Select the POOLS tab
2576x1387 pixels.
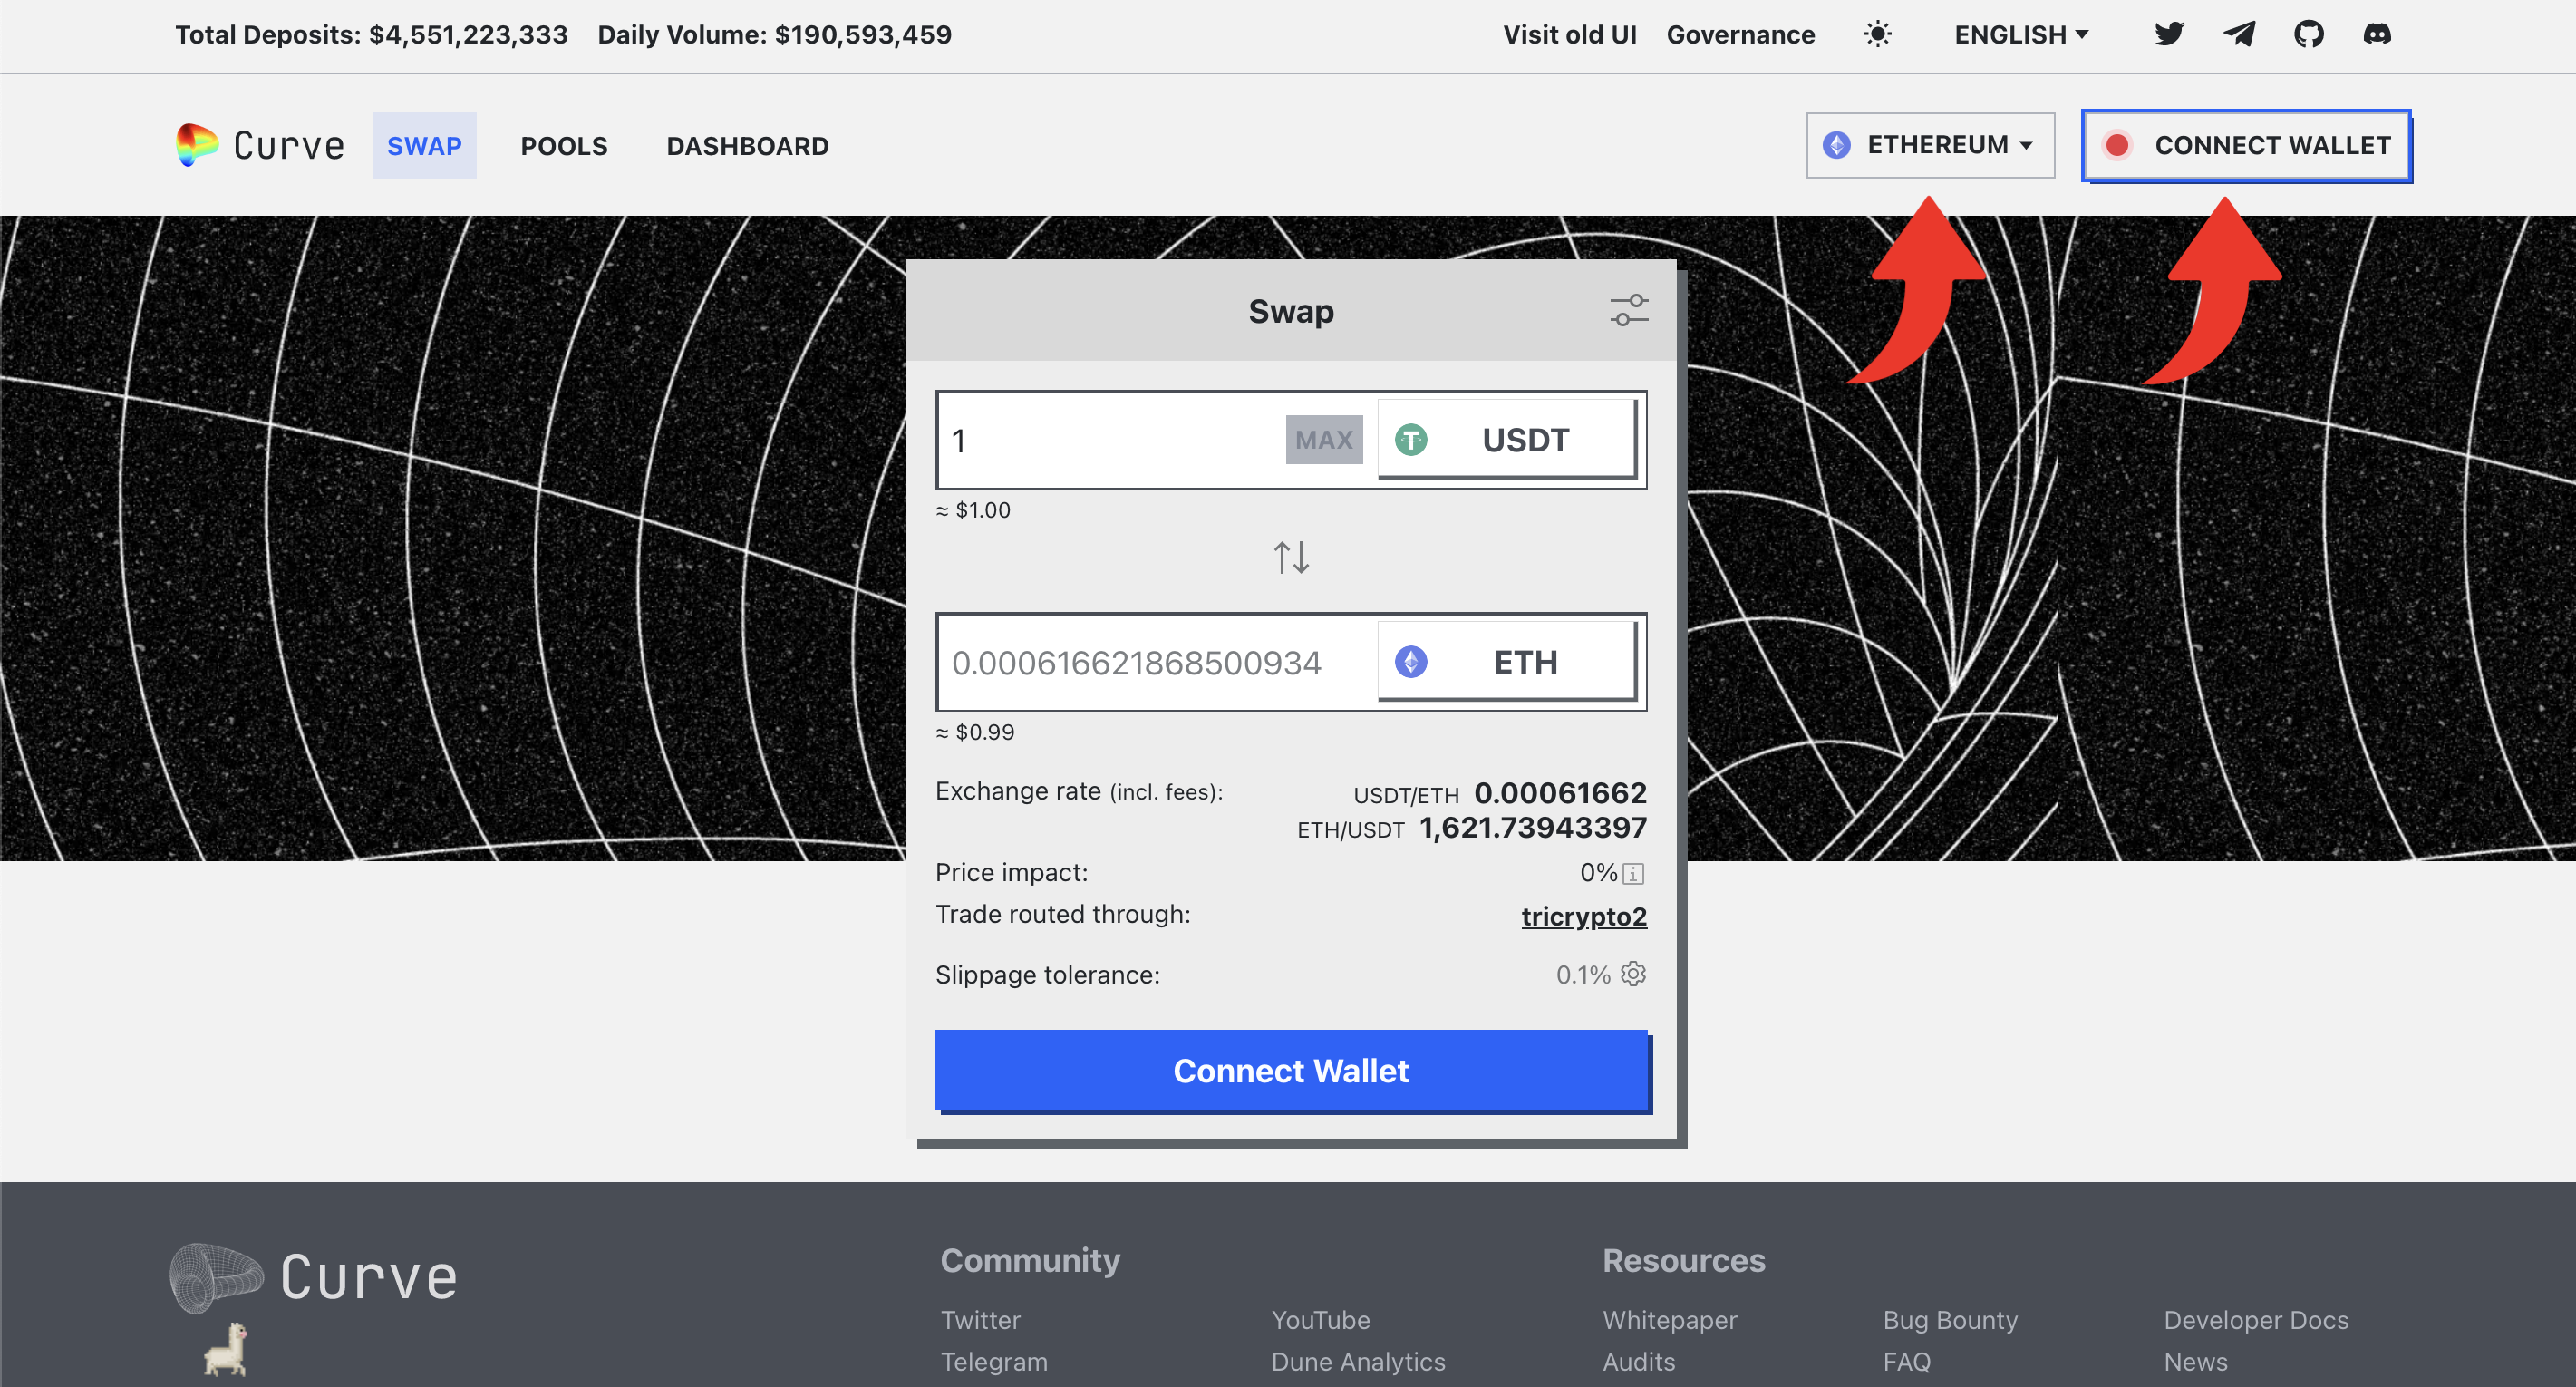(564, 146)
